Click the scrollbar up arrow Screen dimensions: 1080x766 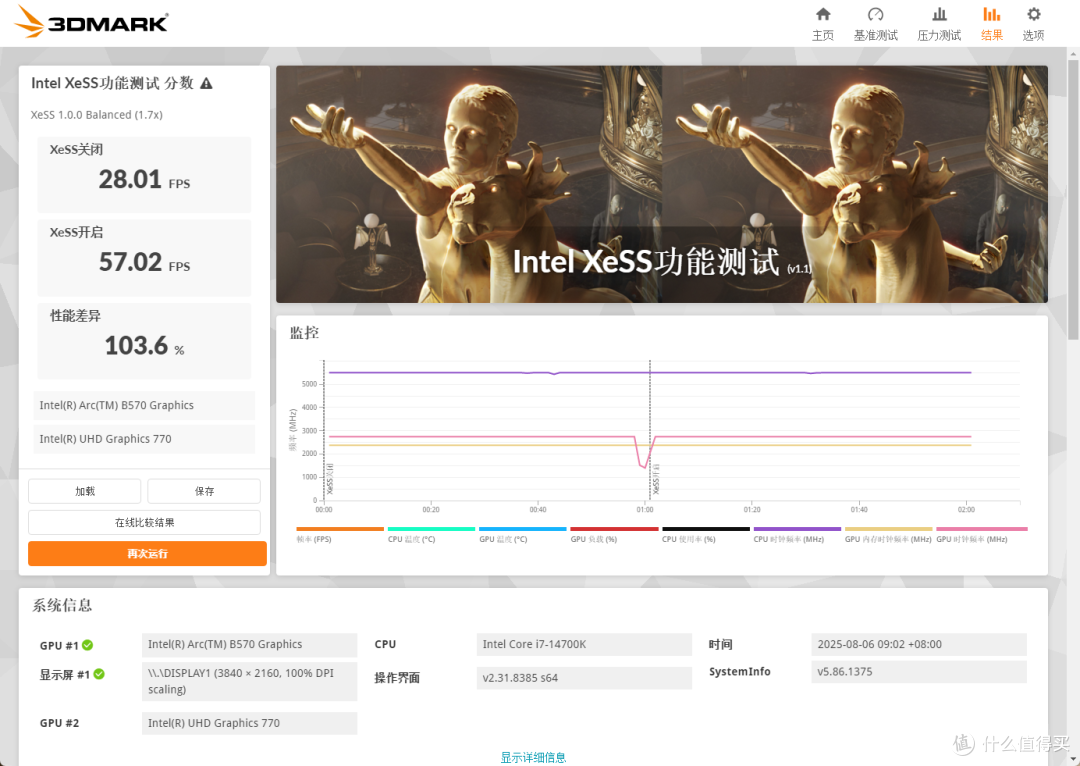pyautogui.click(x=1073, y=53)
